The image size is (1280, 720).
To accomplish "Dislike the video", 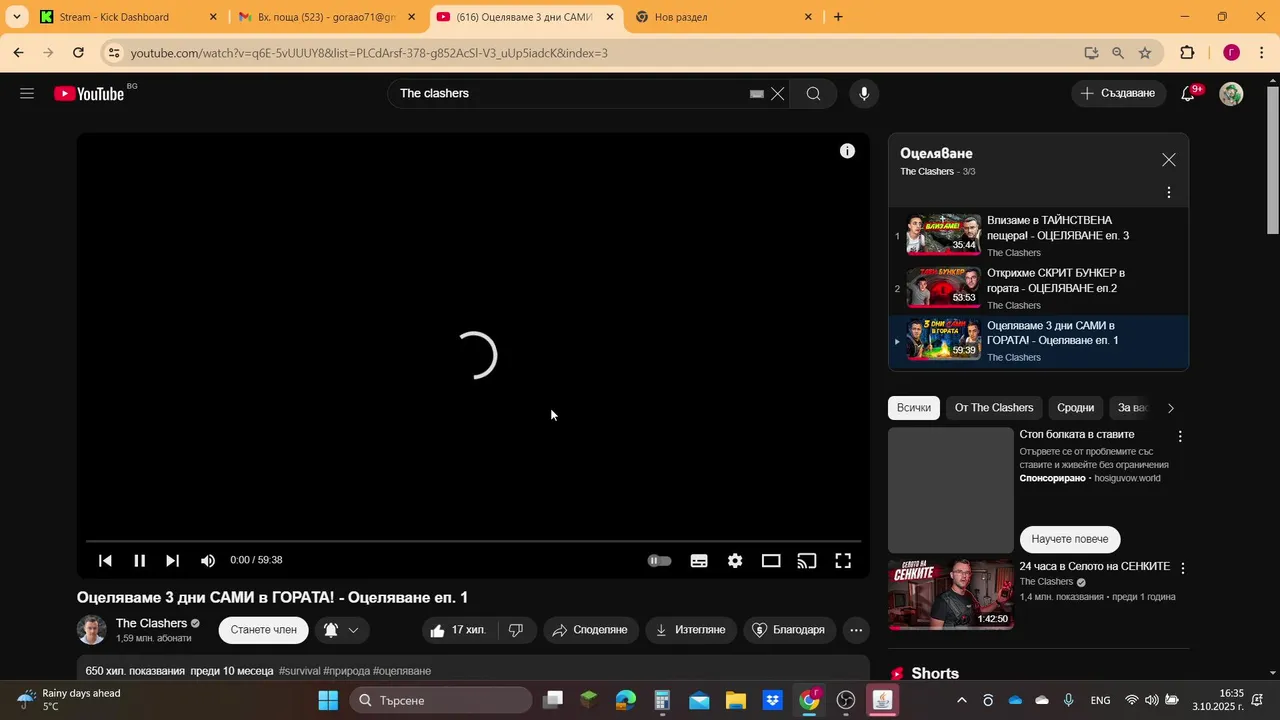I will (515, 630).
